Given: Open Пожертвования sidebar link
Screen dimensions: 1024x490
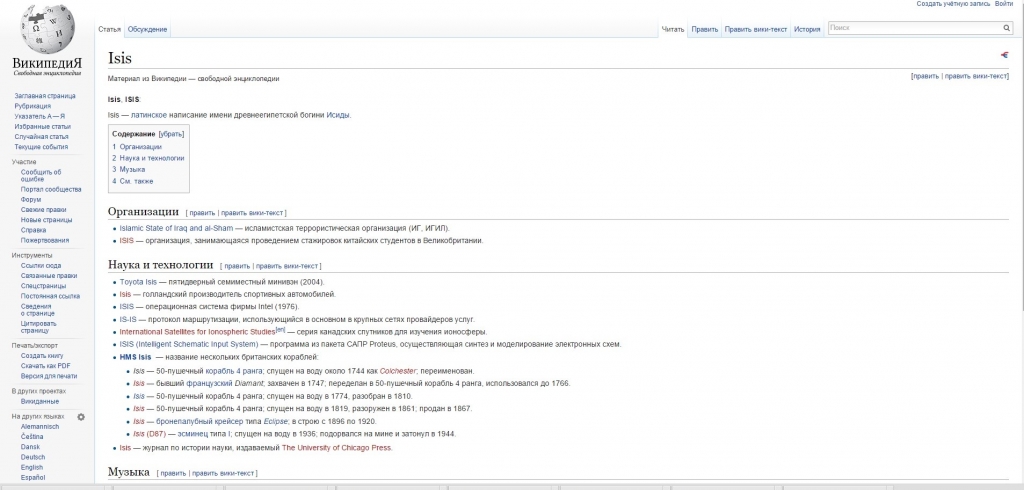Looking at the screenshot, I should coord(44,240).
